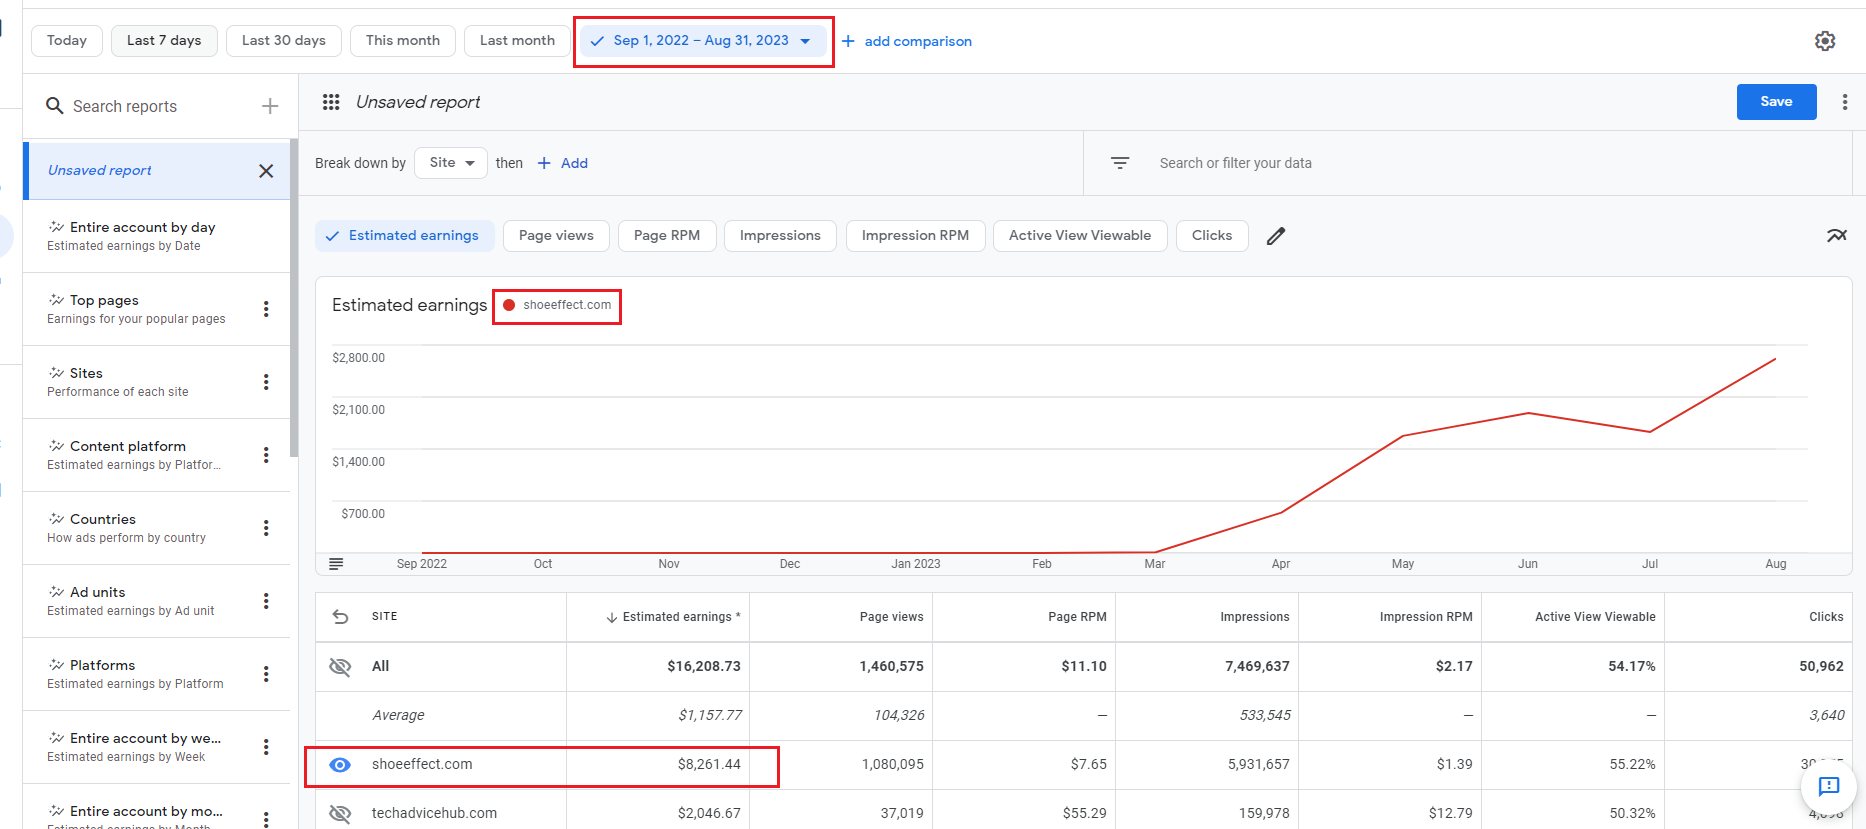
Task: Click the search reports magnifier icon
Action: [55, 106]
